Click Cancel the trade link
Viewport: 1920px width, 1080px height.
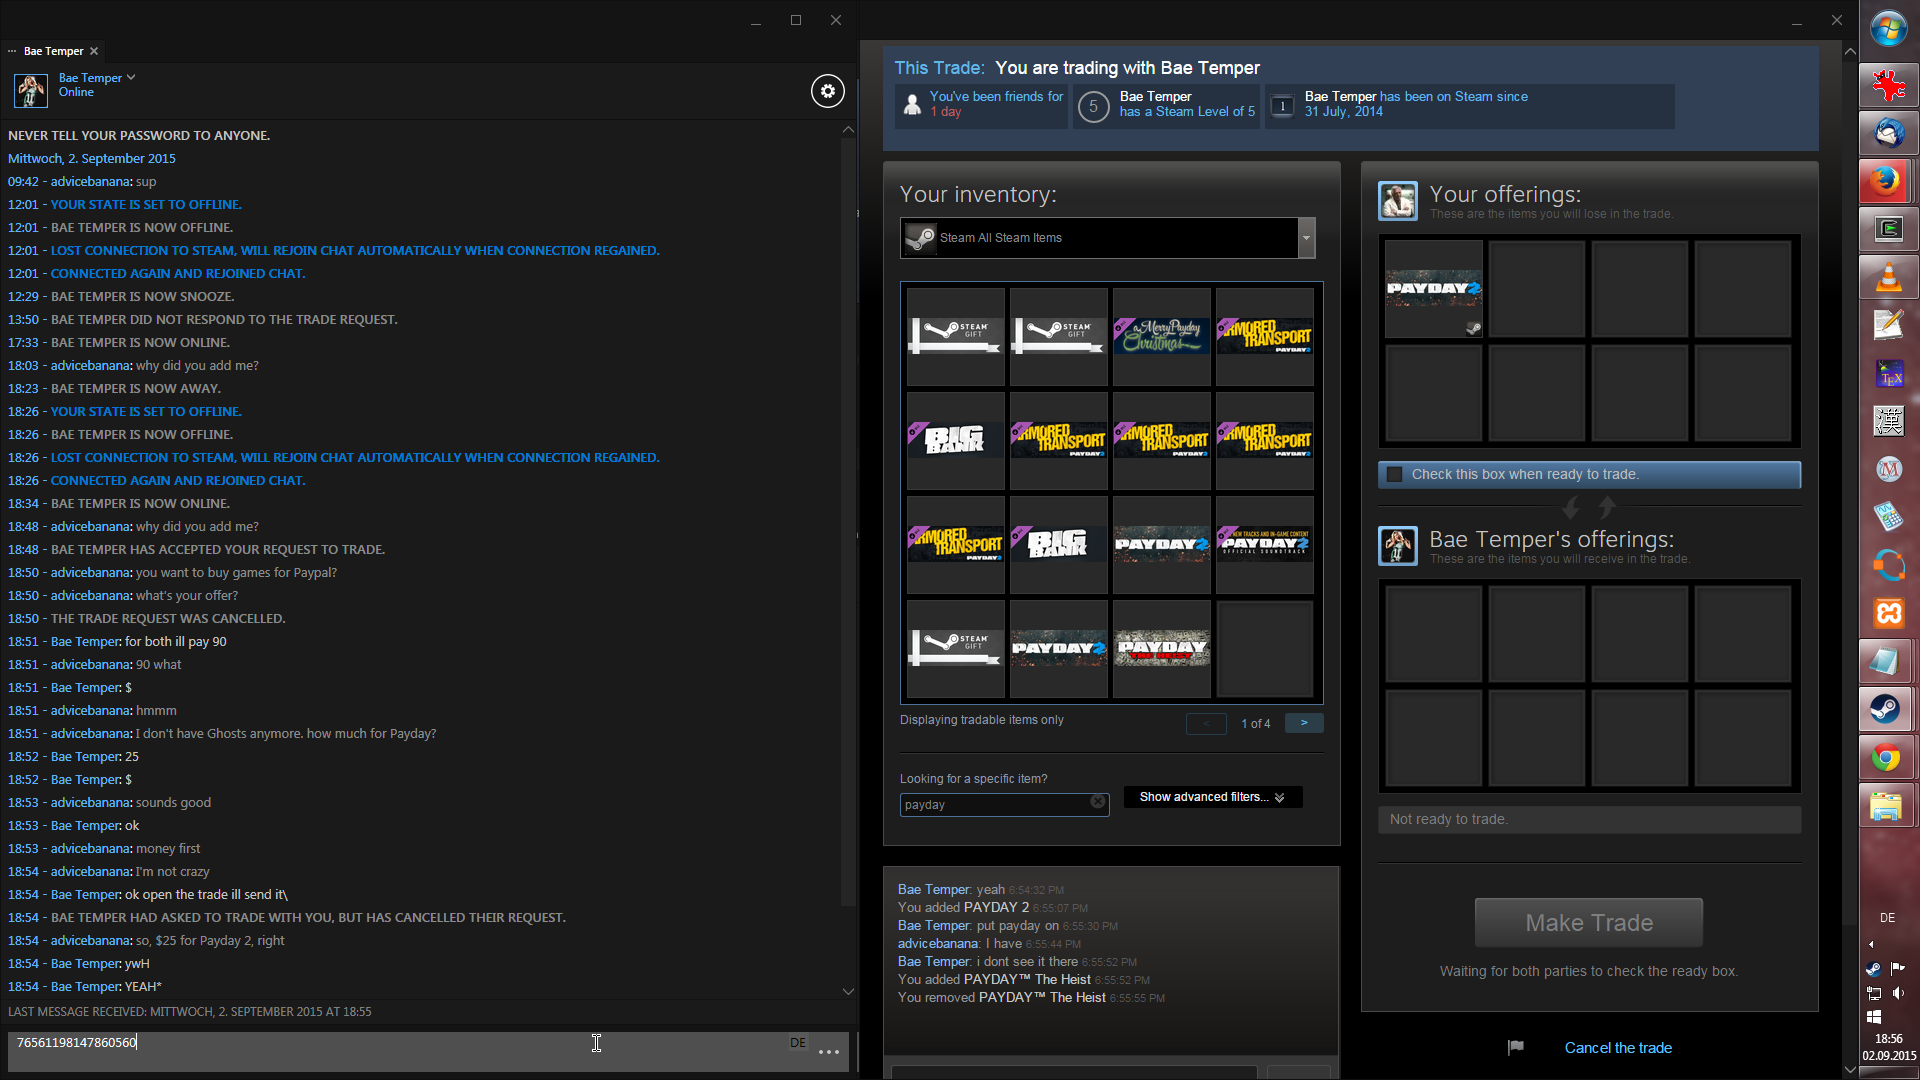click(1617, 1047)
